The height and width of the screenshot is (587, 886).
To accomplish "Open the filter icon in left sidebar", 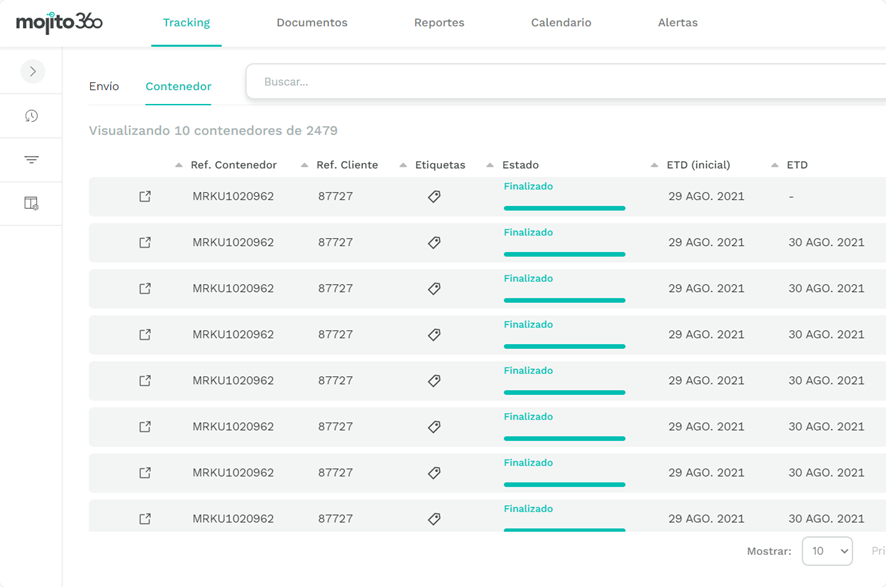I will pyautogui.click(x=31, y=160).
